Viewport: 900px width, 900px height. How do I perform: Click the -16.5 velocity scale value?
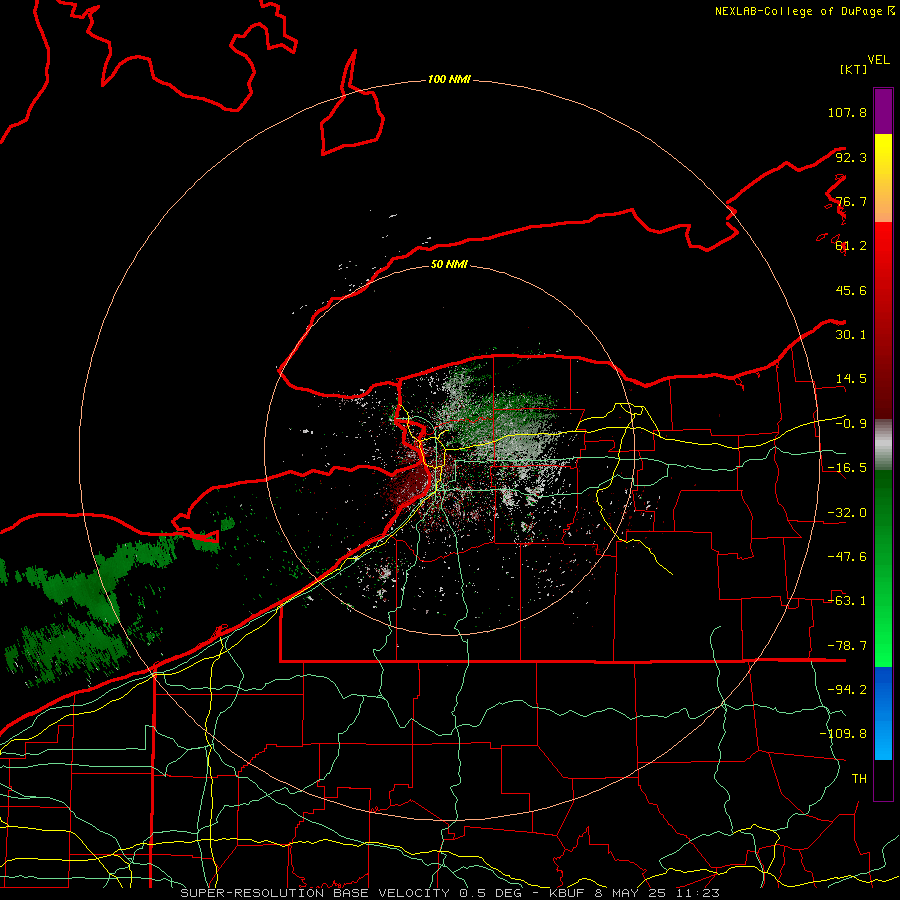click(847, 468)
